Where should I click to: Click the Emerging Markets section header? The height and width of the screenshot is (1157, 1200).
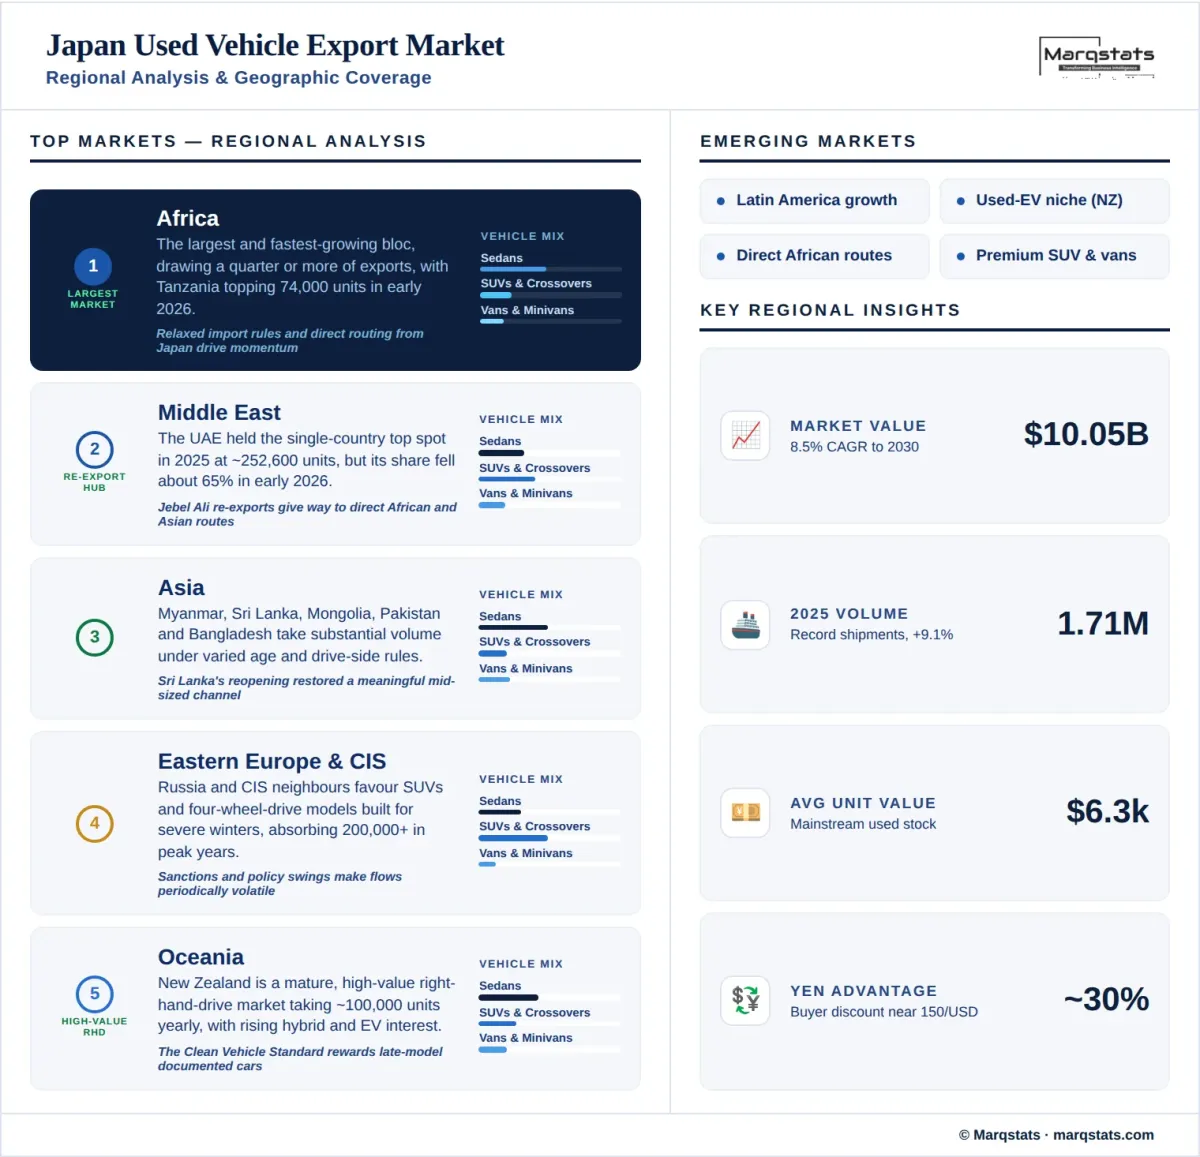[808, 141]
